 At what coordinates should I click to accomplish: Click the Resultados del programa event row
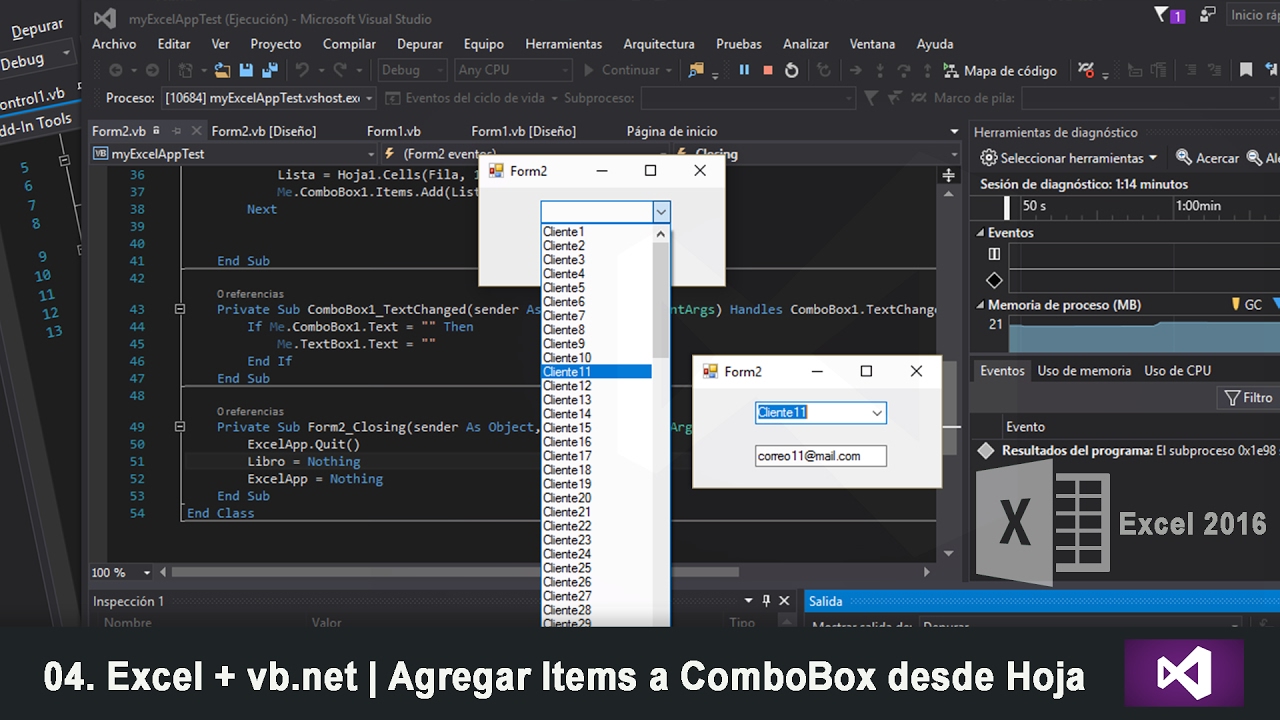coord(1128,451)
